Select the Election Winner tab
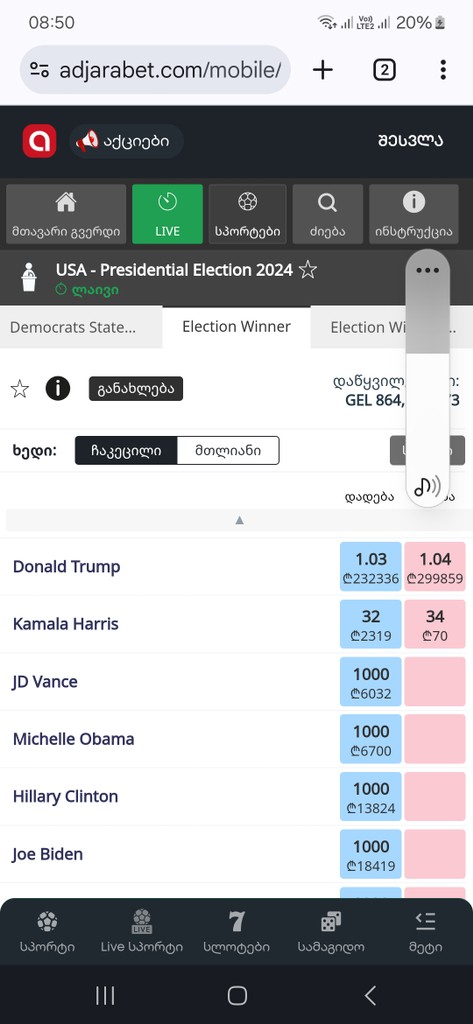Screen dimensions: 473x1024 click(236, 327)
